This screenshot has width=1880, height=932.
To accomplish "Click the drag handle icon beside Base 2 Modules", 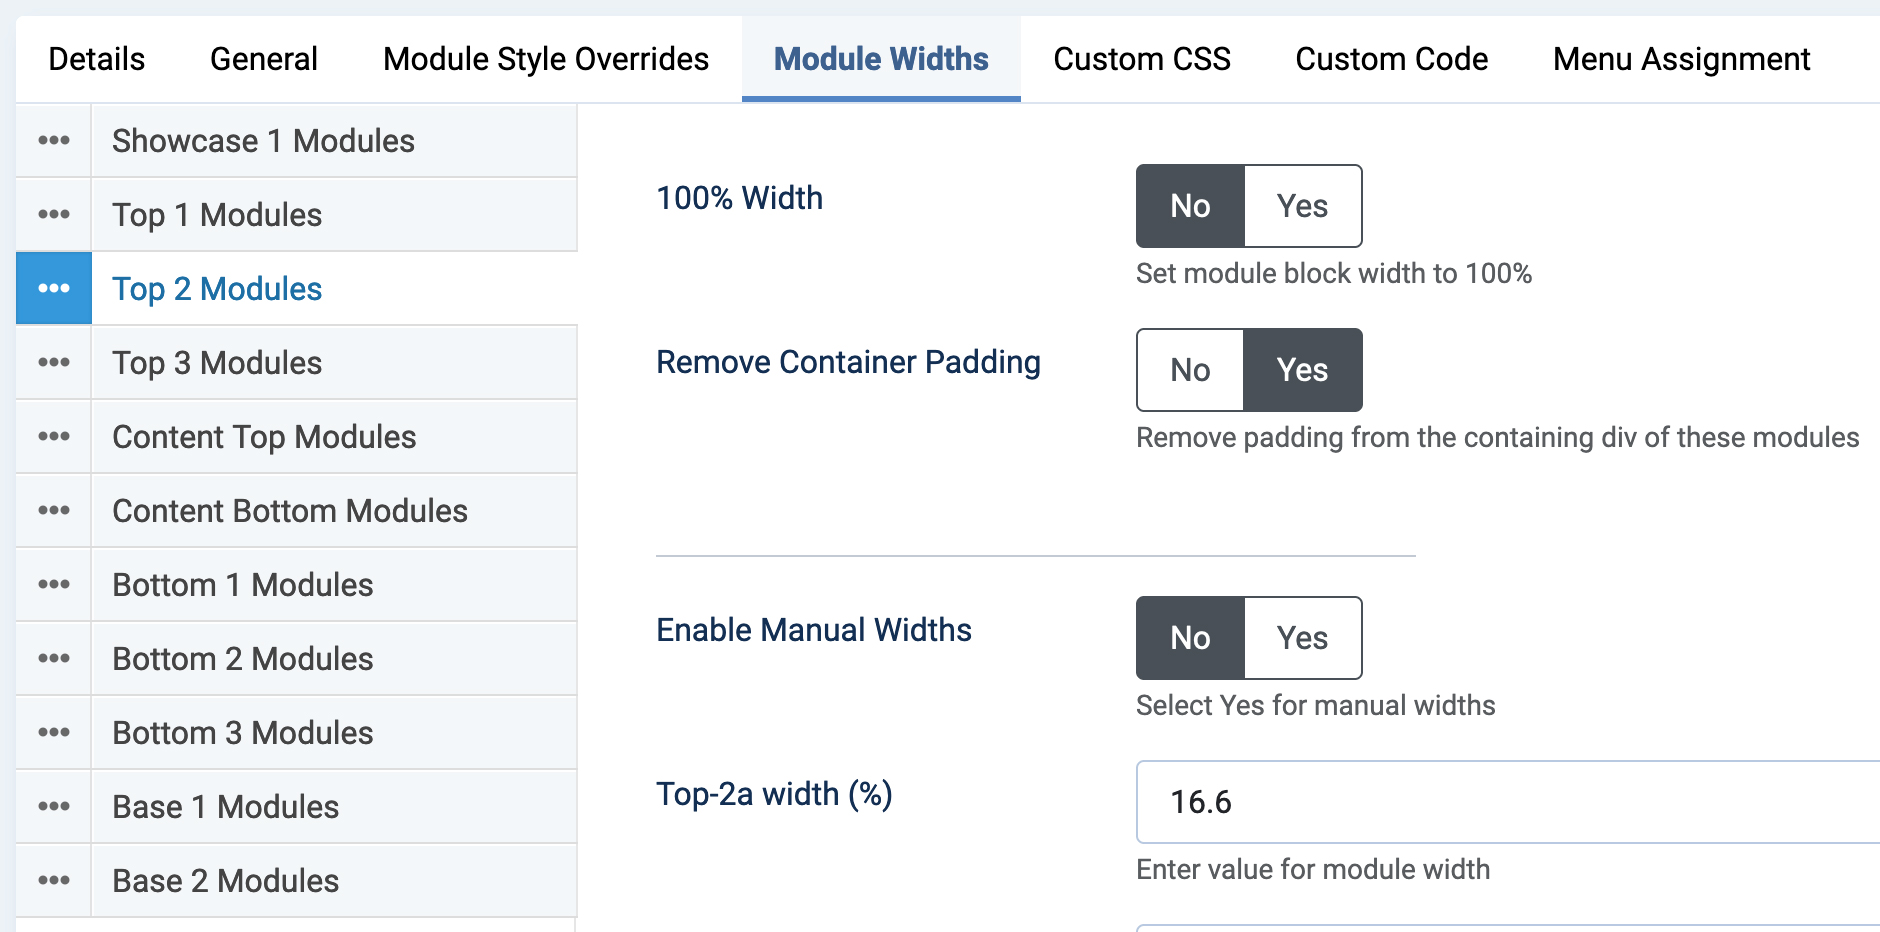I will [53, 880].
